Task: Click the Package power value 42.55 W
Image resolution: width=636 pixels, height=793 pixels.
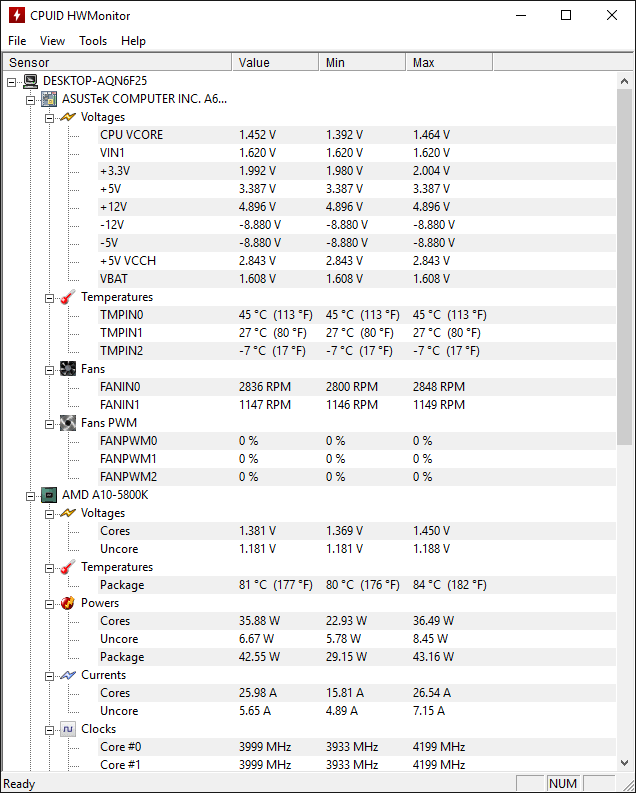Action: click(259, 657)
